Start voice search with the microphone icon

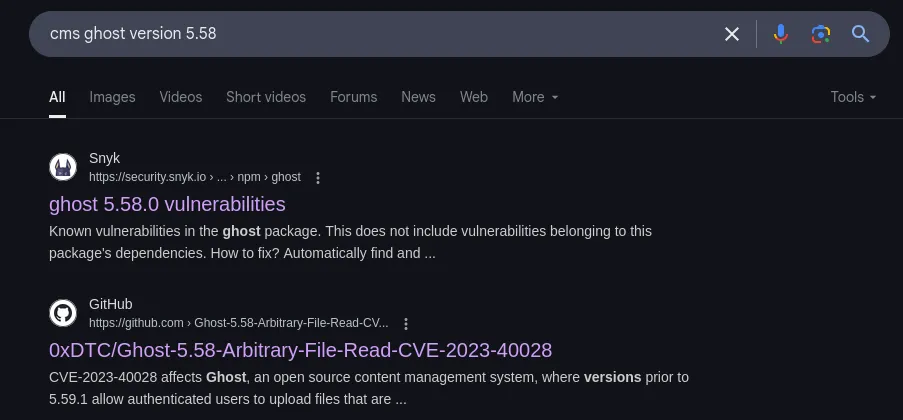(780, 34)
